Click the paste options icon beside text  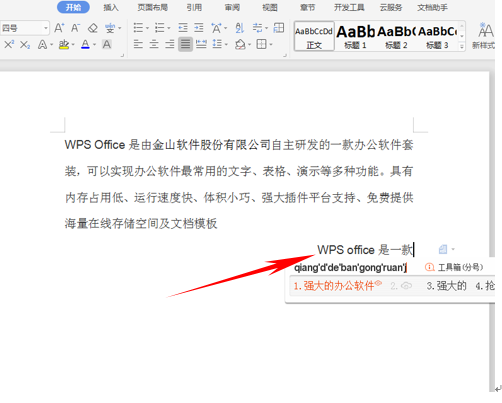[446, 249]
